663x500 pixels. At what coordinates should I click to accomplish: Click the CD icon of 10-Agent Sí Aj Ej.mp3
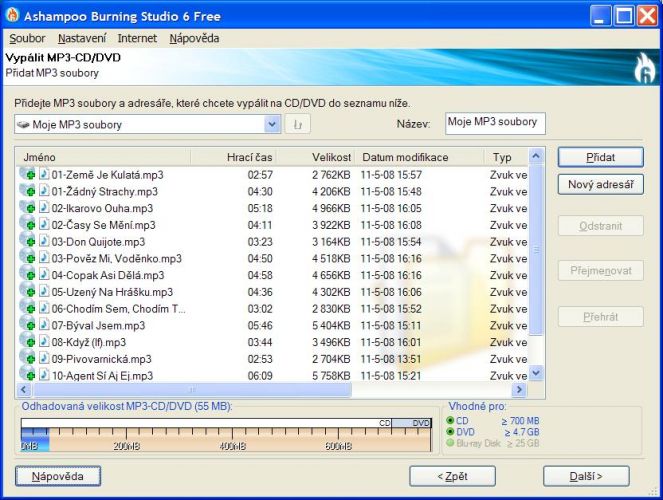point(27,374)
